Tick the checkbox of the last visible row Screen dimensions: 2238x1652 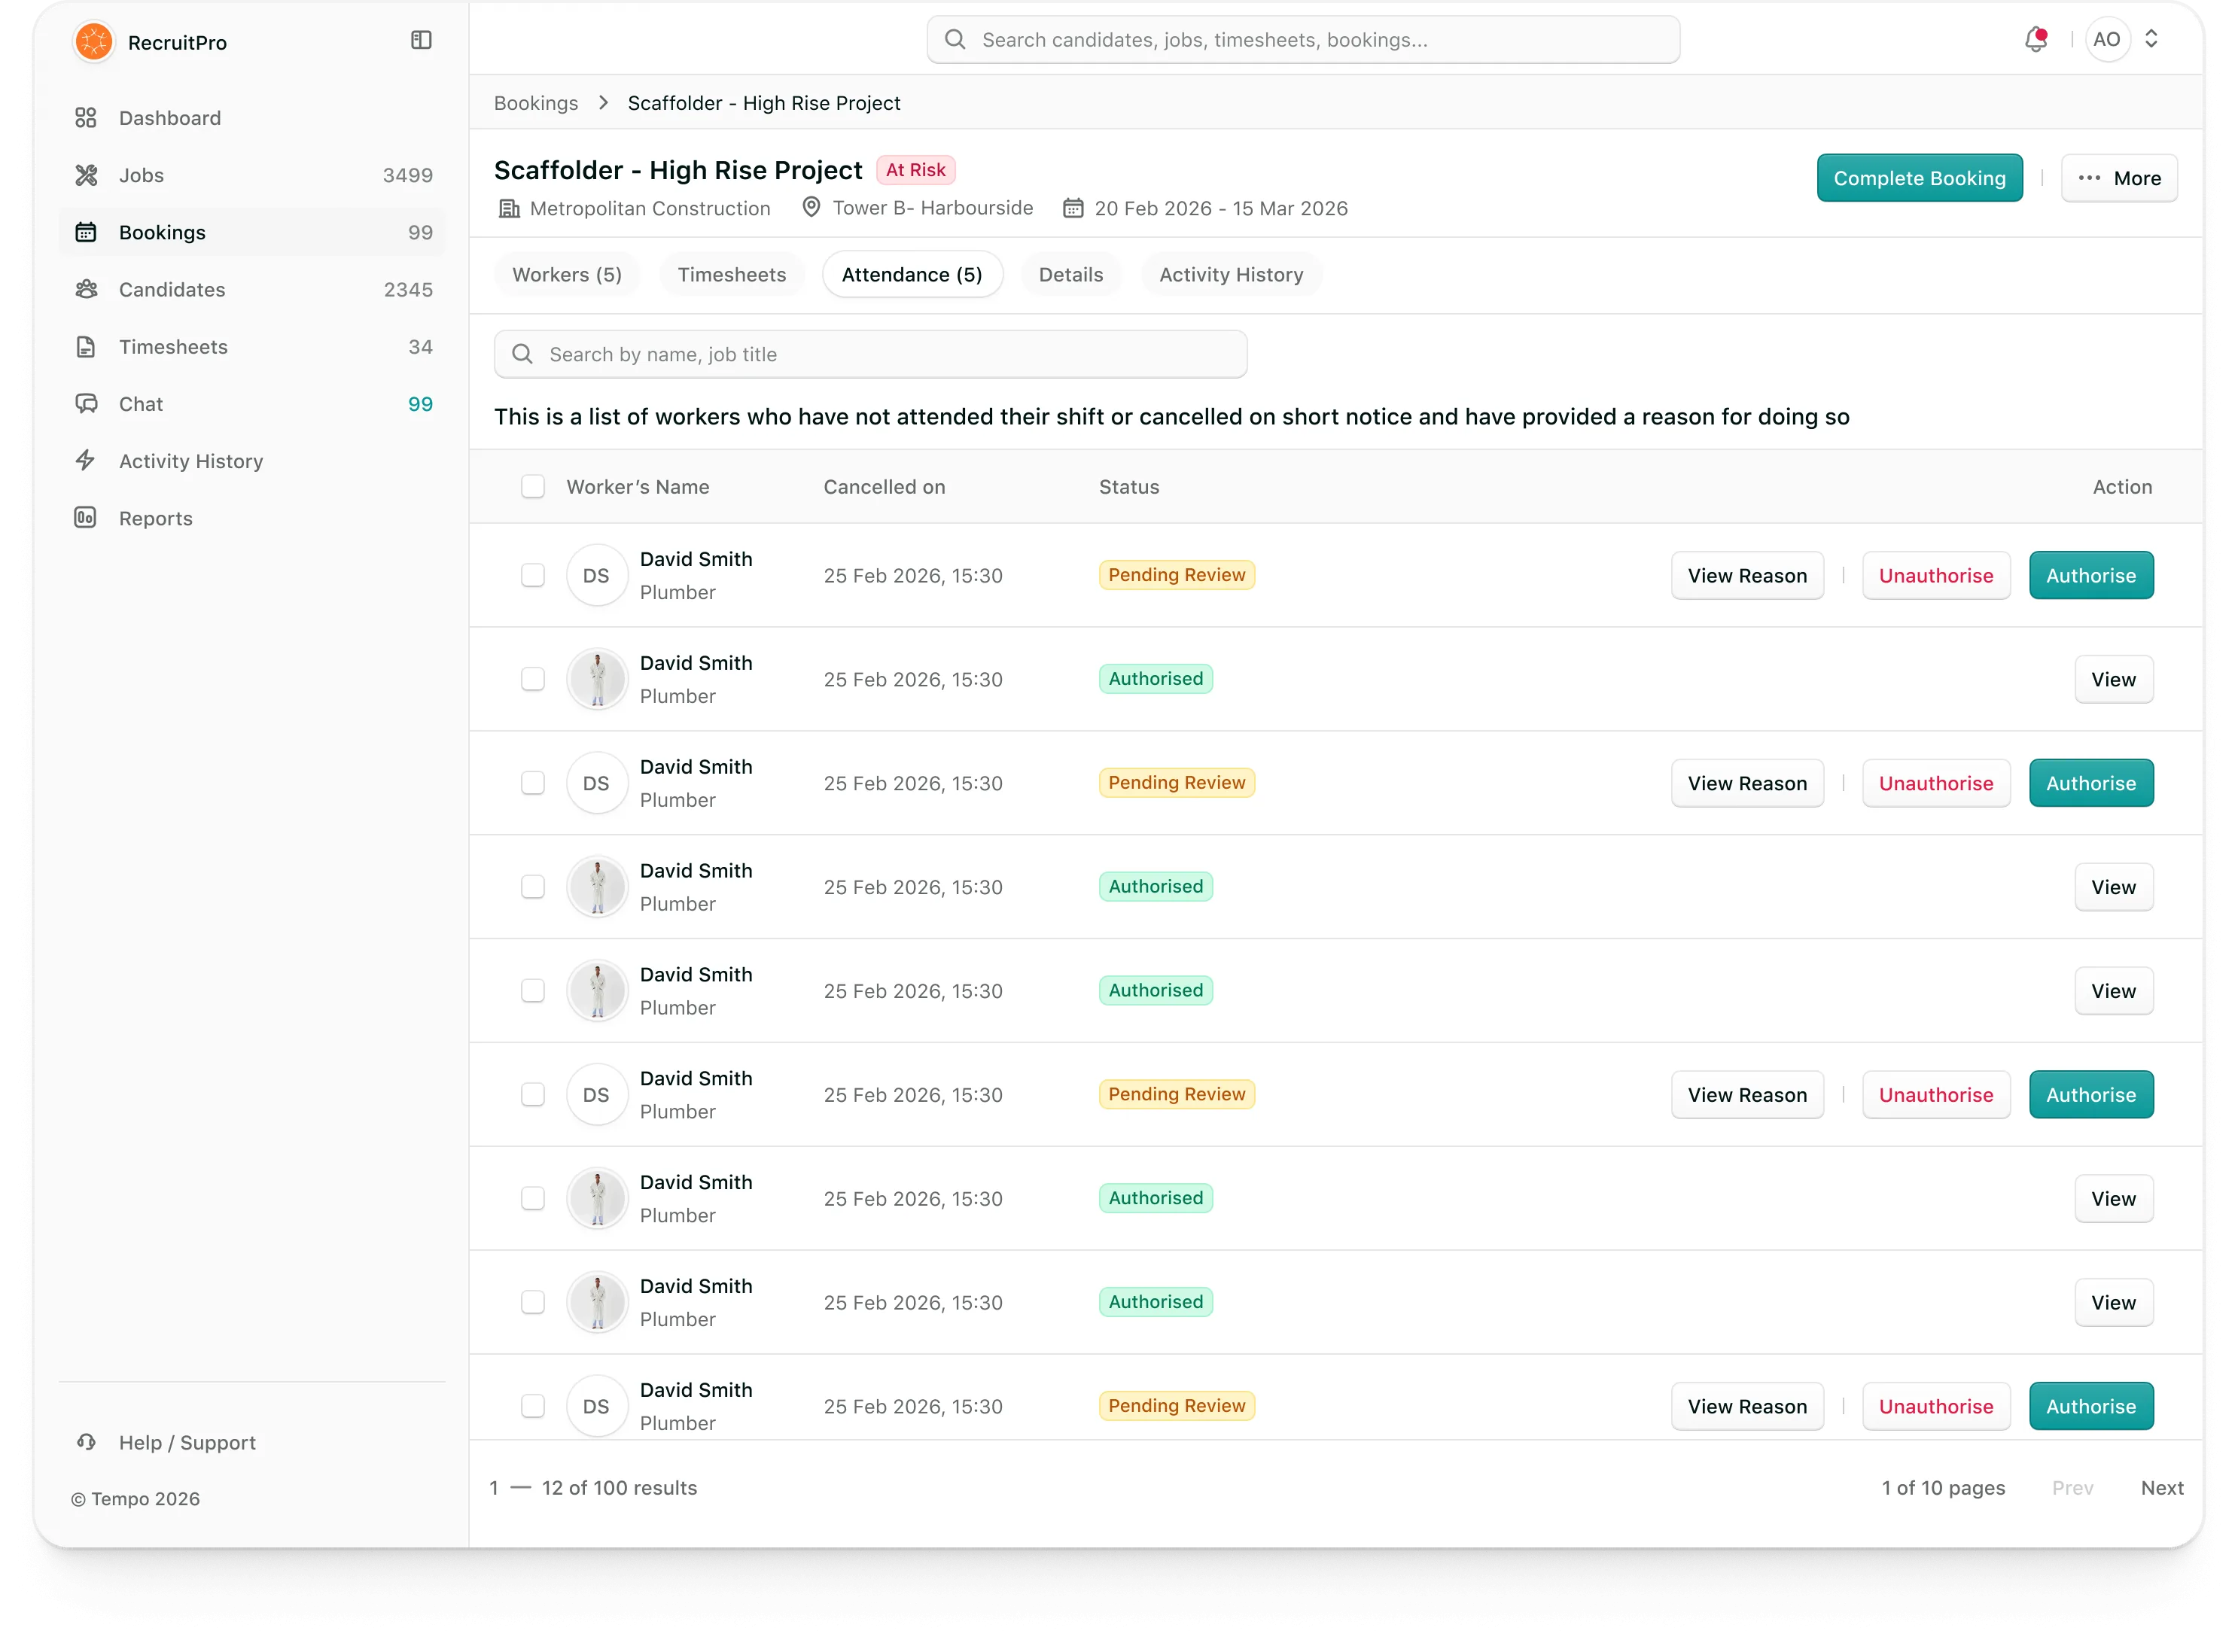(x=533, y=1406)
